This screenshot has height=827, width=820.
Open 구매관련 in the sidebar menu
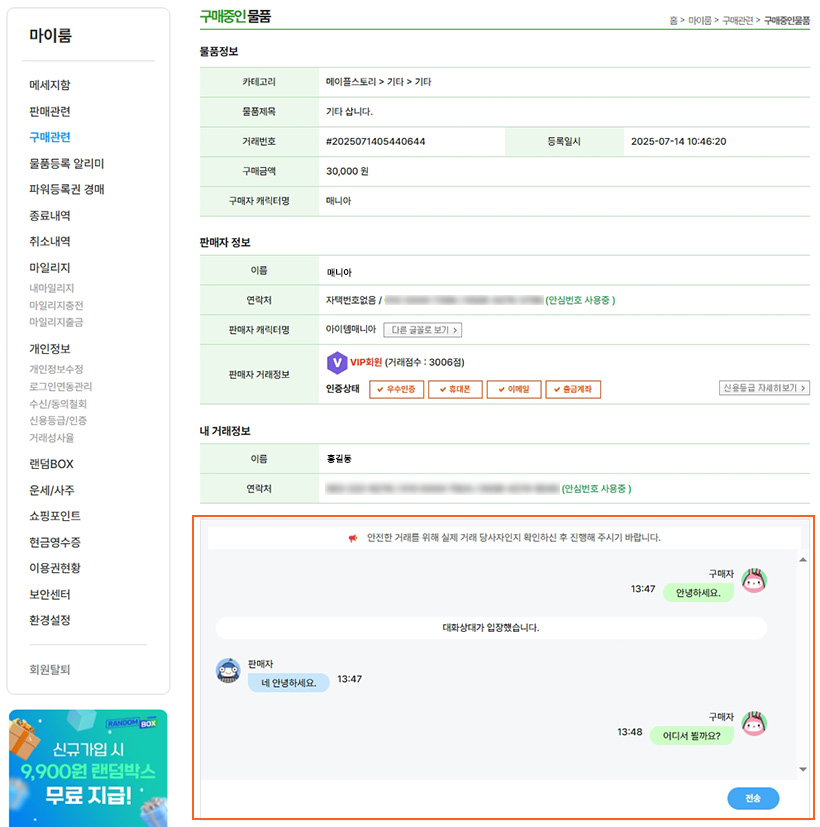pos(50,137)
